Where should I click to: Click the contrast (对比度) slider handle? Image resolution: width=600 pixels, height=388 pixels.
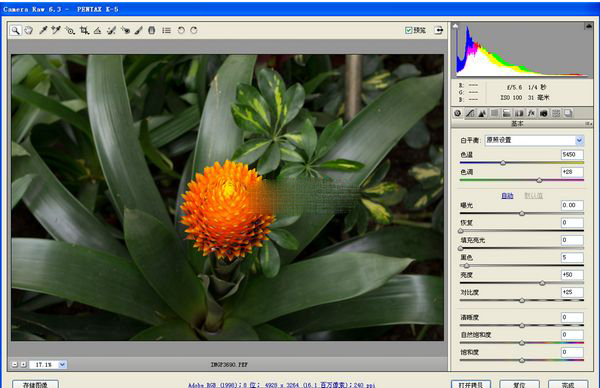tap(522, 300)
